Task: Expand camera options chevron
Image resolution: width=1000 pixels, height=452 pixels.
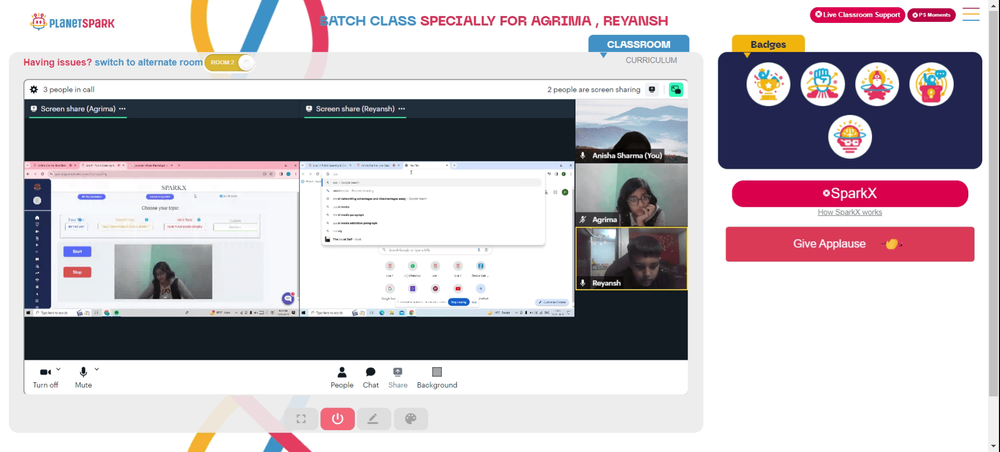Action: 58,369
